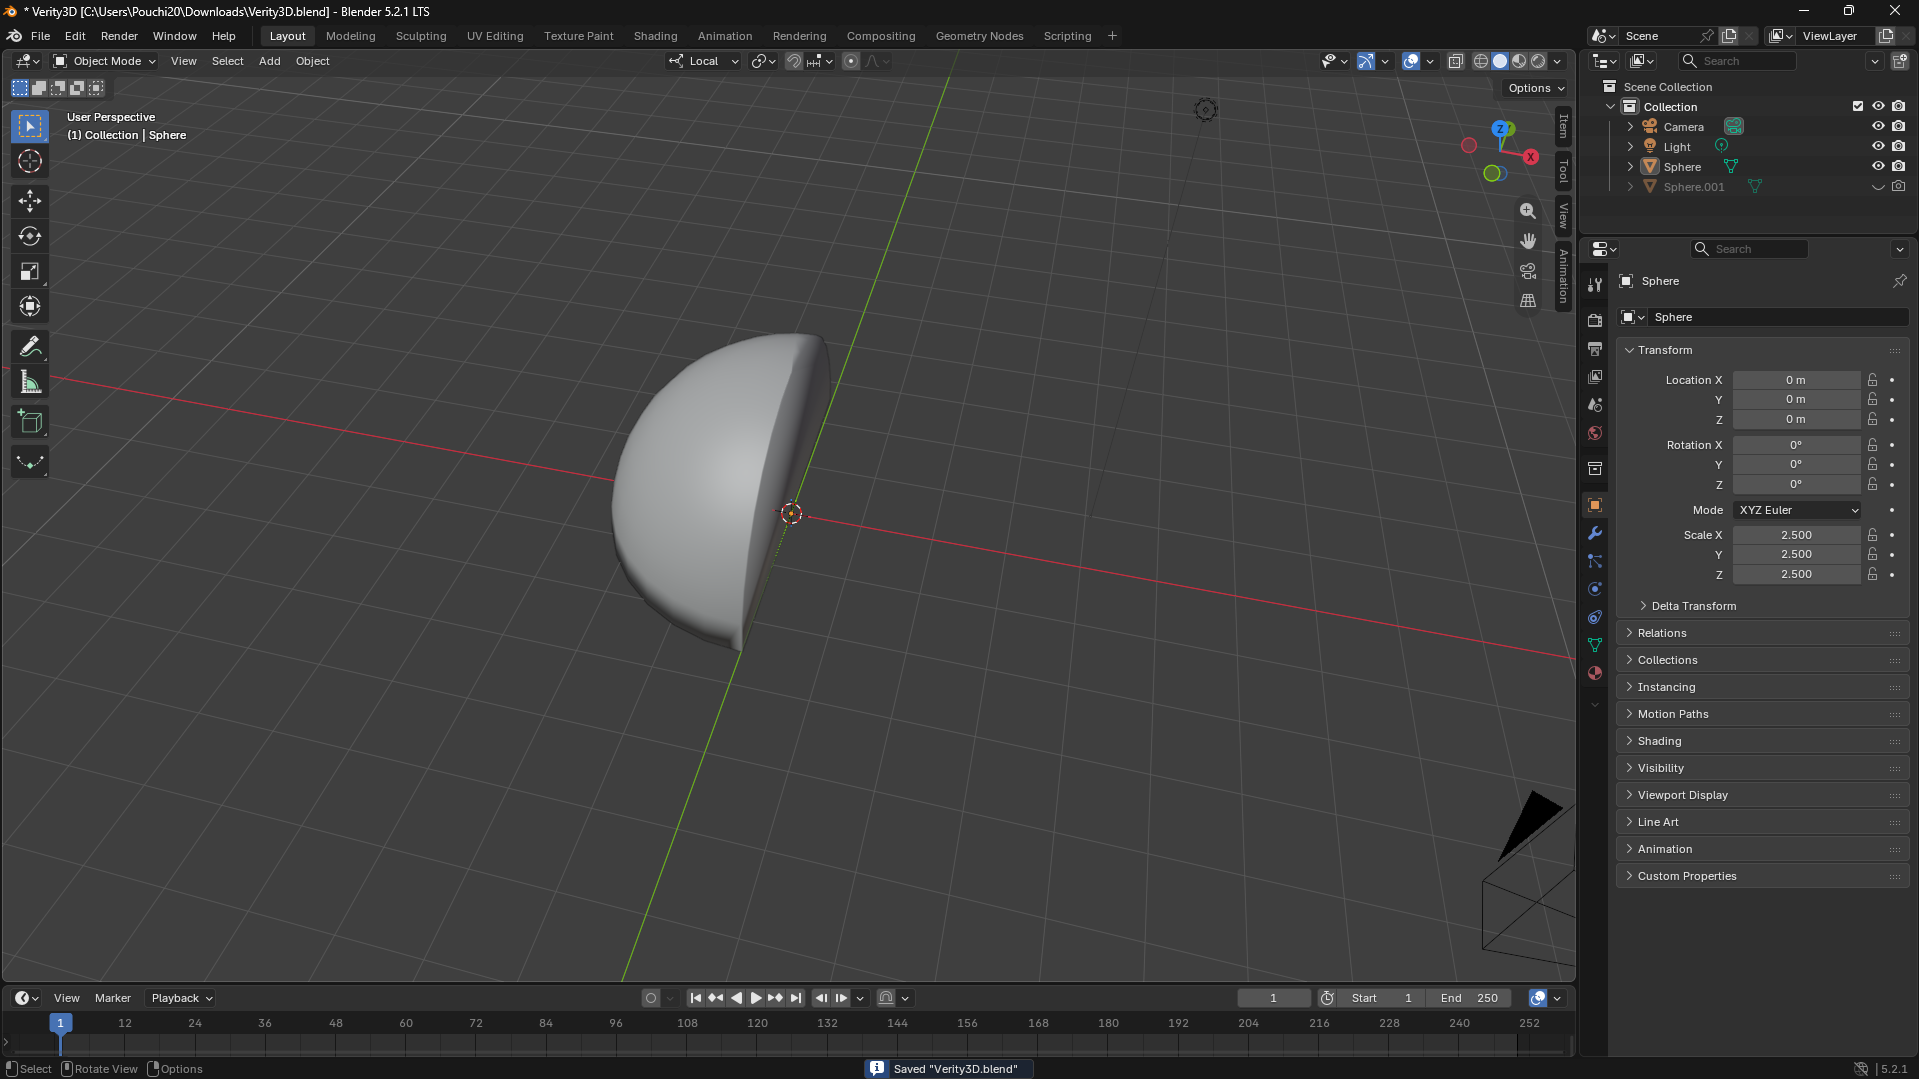1919x1079 pixels.
Task: Open the Render menu
Action: point(119,36)
